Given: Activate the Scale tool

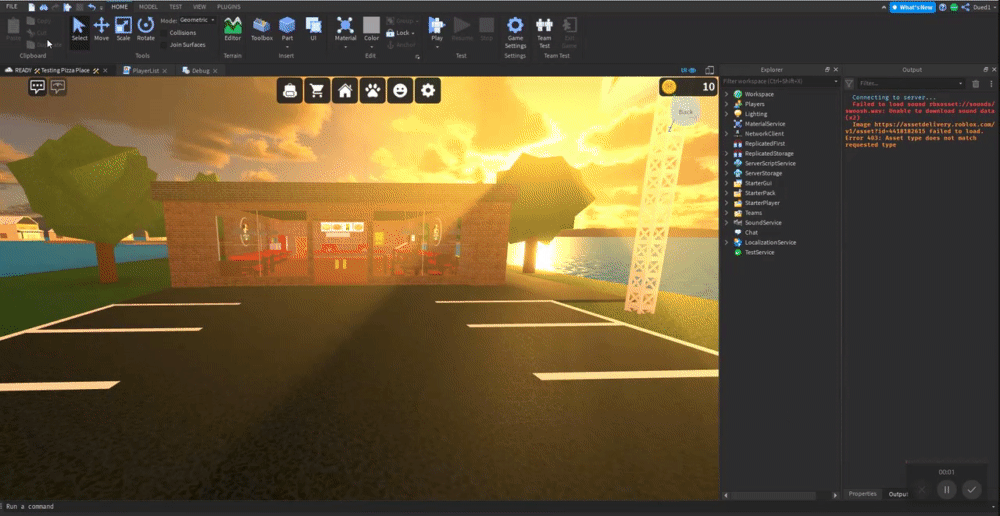Looking at the screenshot, I should coord(123,29).
